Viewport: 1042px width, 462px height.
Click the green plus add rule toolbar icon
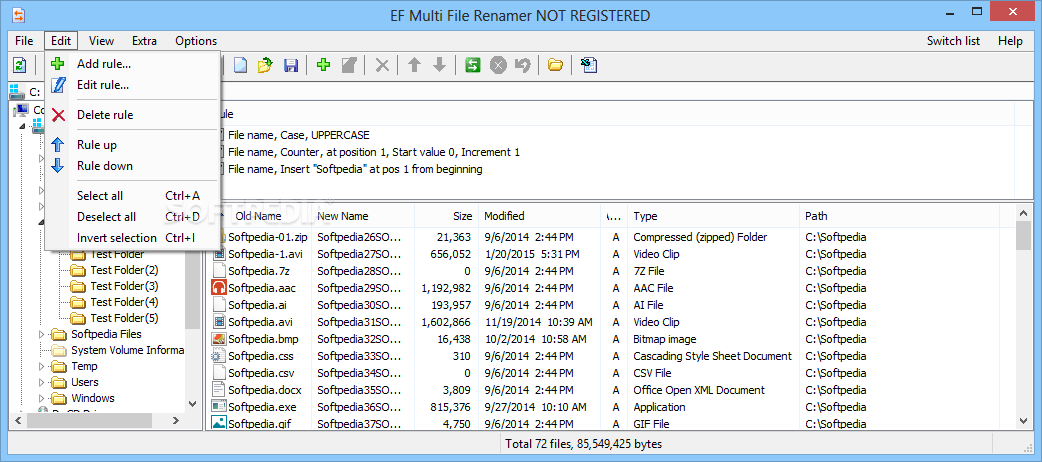pyautogui.click(x=324, y=65)
